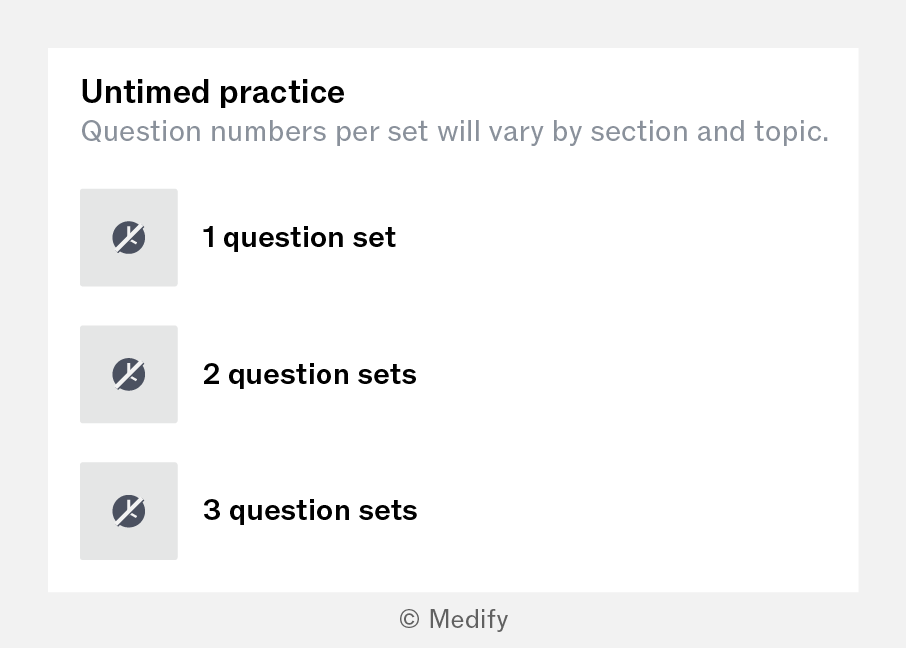Choose the no-timer icon next to 3 question sets

[x=129, y=511]
